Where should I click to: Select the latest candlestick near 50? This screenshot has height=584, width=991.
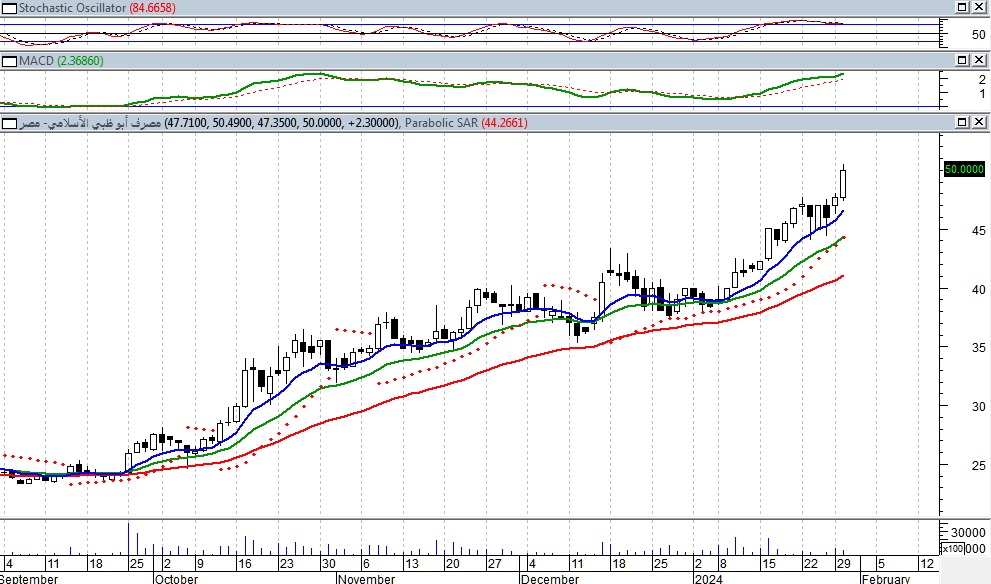pyautogui.click(x=844, y=184)
